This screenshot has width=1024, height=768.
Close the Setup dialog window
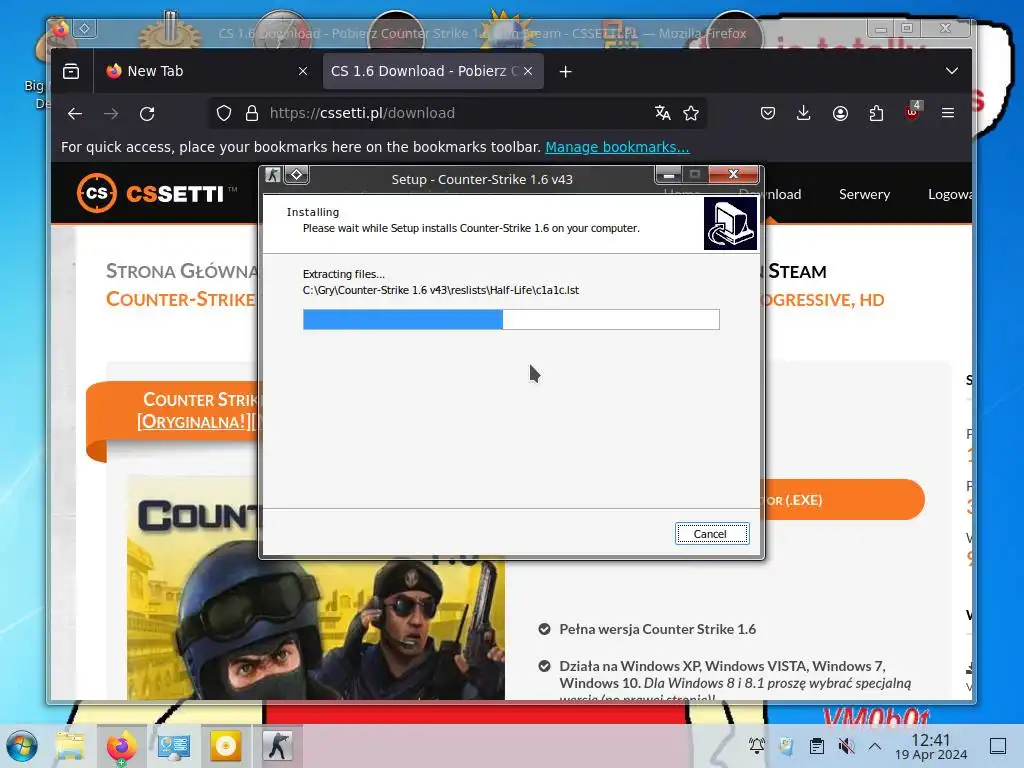(x=733, y=174)
